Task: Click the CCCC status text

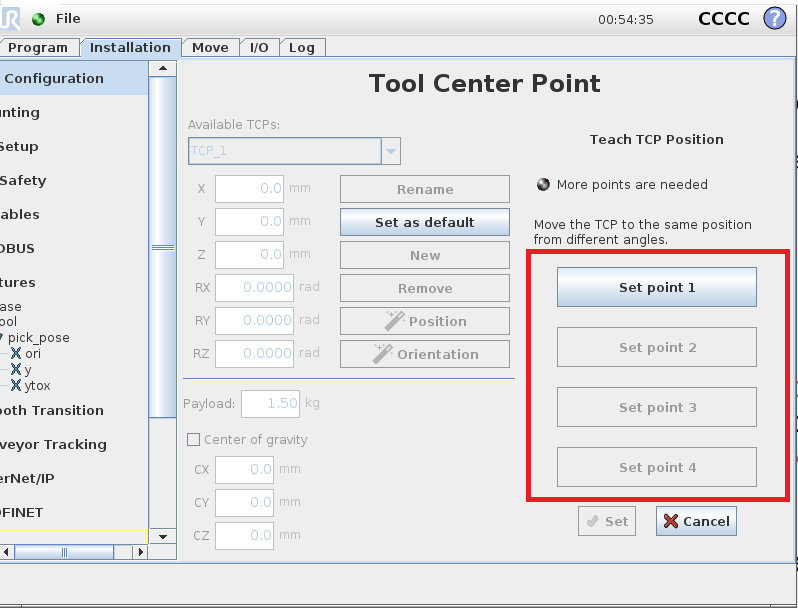Action: tap(724, 19)
